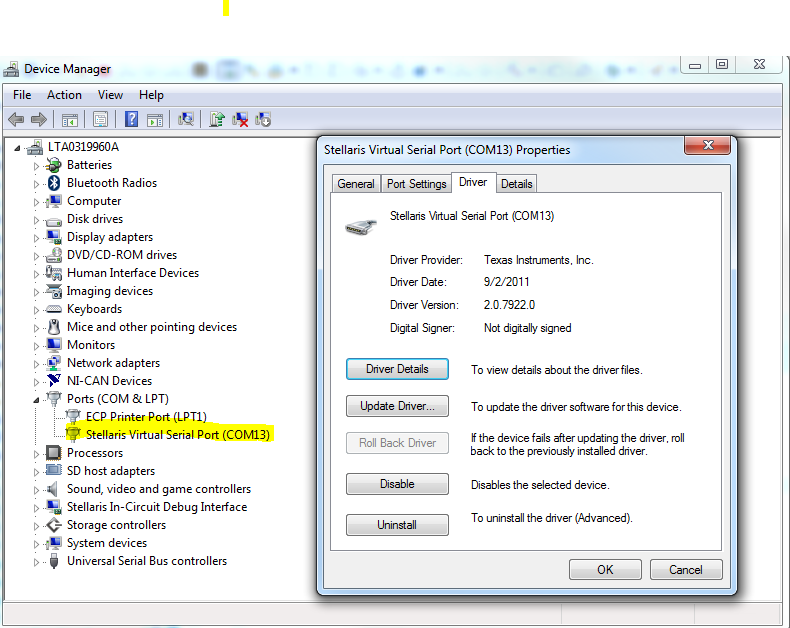Select Stellaris Virtual Serial Port (COM13) item
790x628 pixels.
point(178,434)
